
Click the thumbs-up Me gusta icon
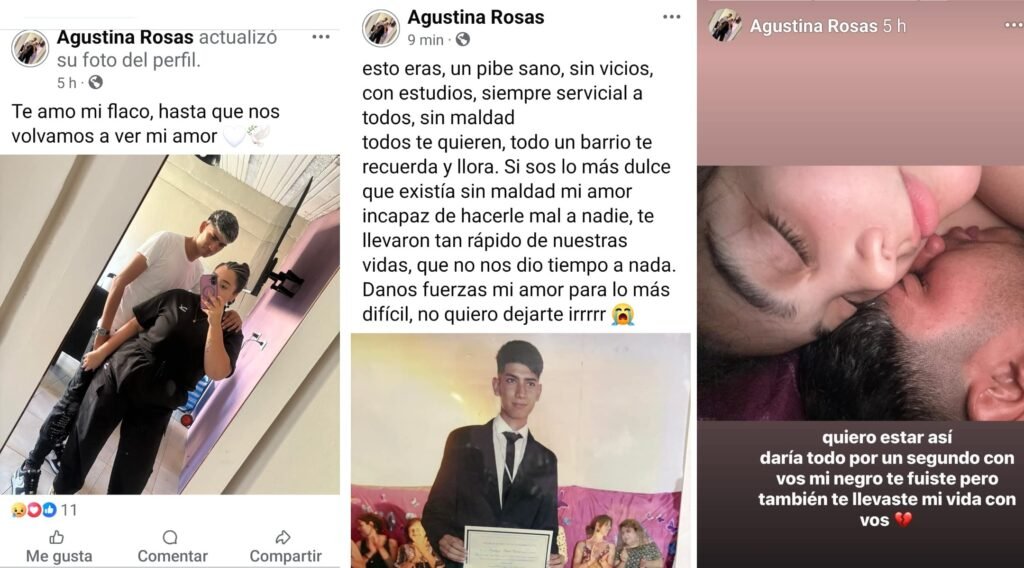pos(57,537)
